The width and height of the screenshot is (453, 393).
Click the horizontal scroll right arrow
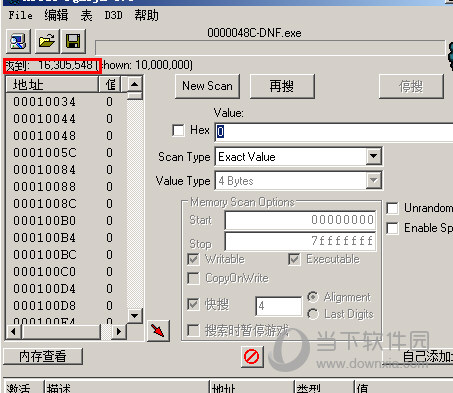pyautogui.click(x=119, y=332)
